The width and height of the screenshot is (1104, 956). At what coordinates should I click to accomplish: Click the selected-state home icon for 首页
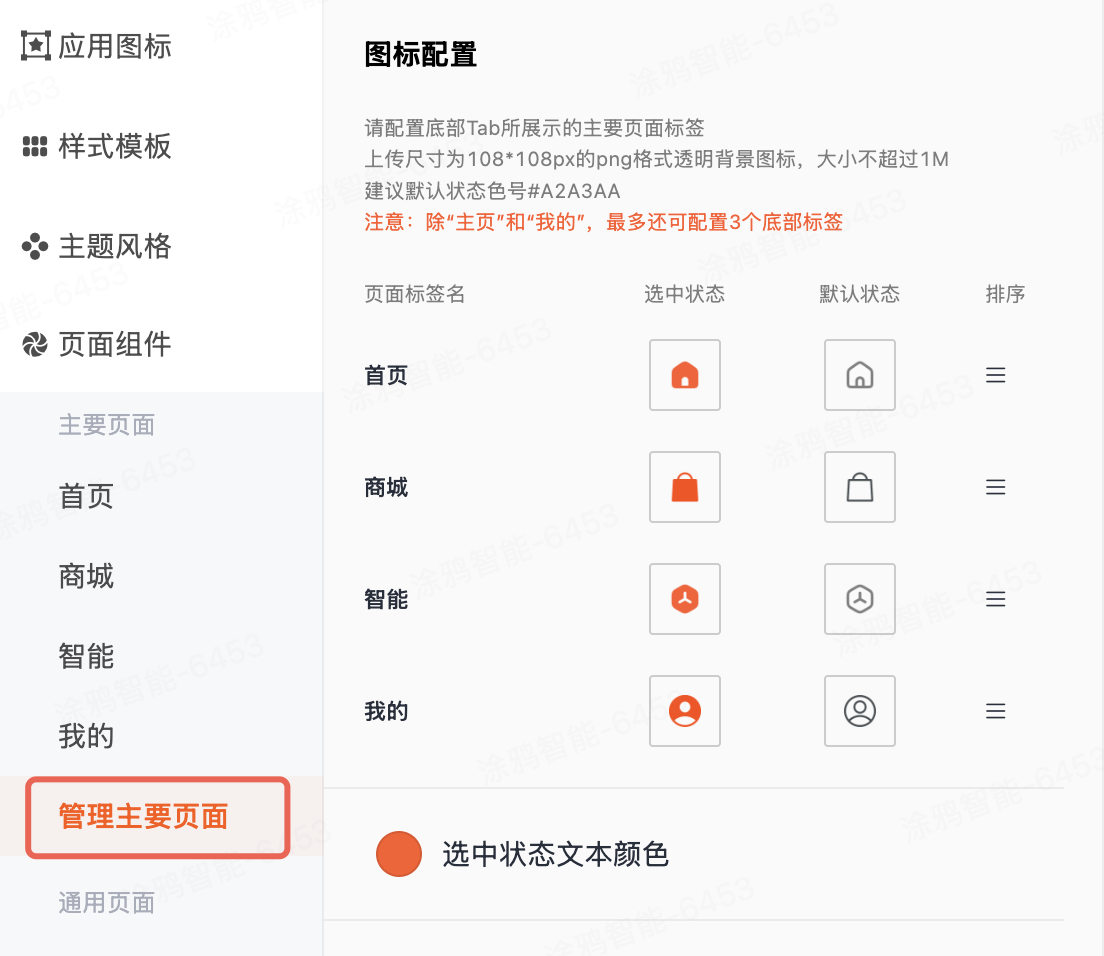click(685, 375)
